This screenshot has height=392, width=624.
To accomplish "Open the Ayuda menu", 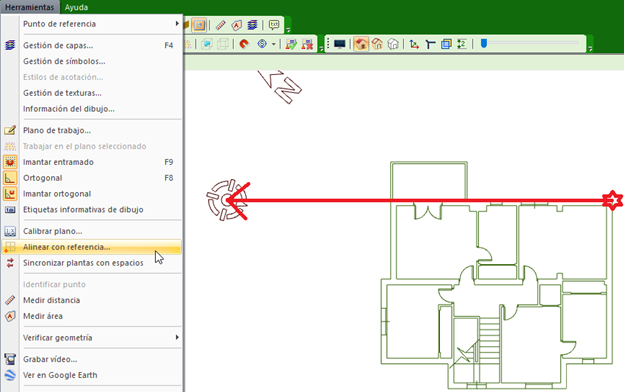I will [76, 7].
